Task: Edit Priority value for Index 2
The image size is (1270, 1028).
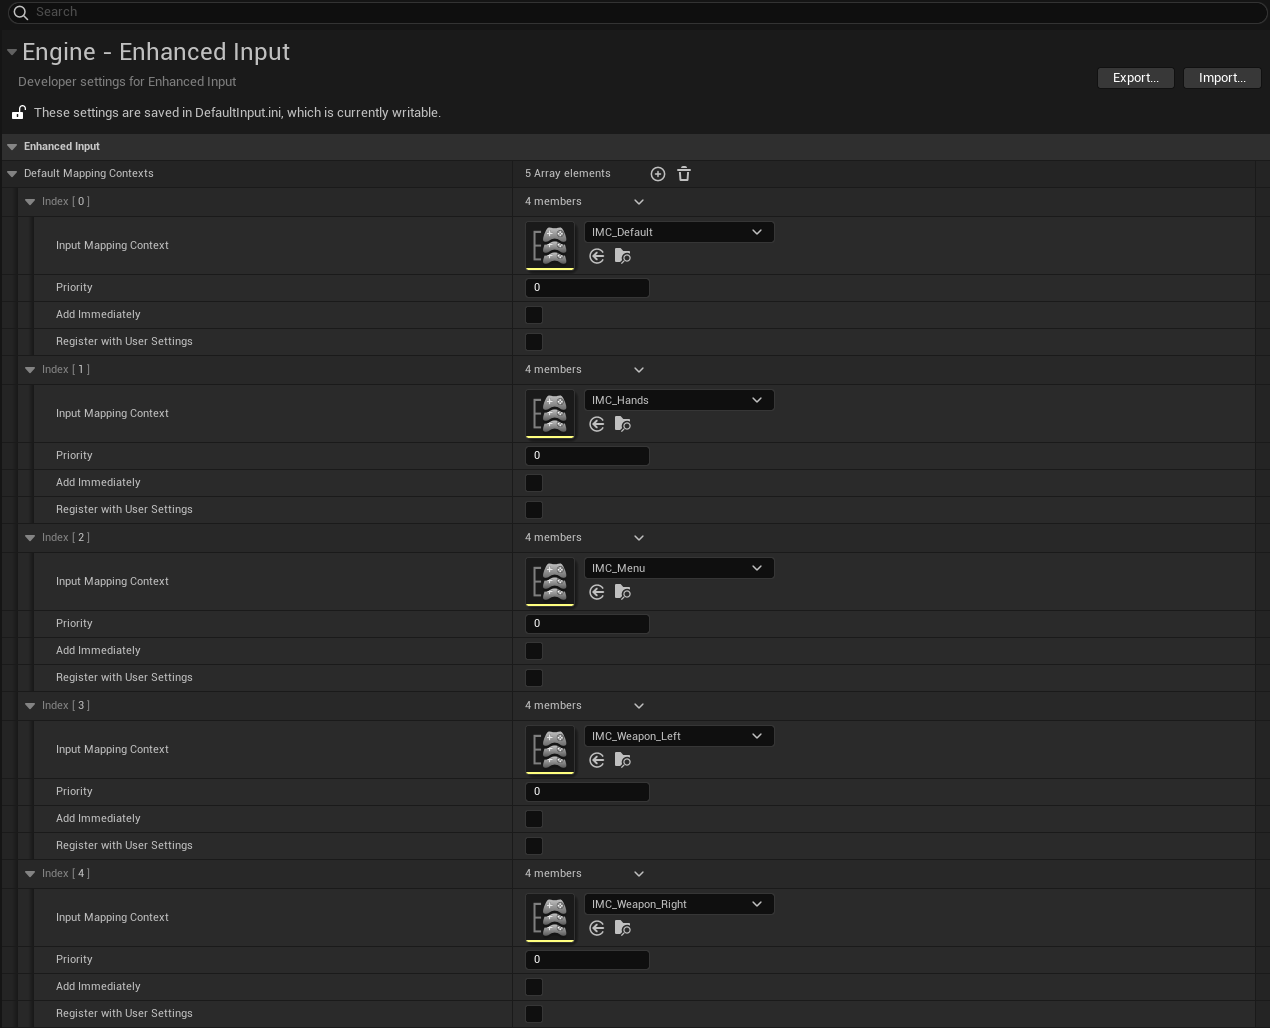Action: 587,624
